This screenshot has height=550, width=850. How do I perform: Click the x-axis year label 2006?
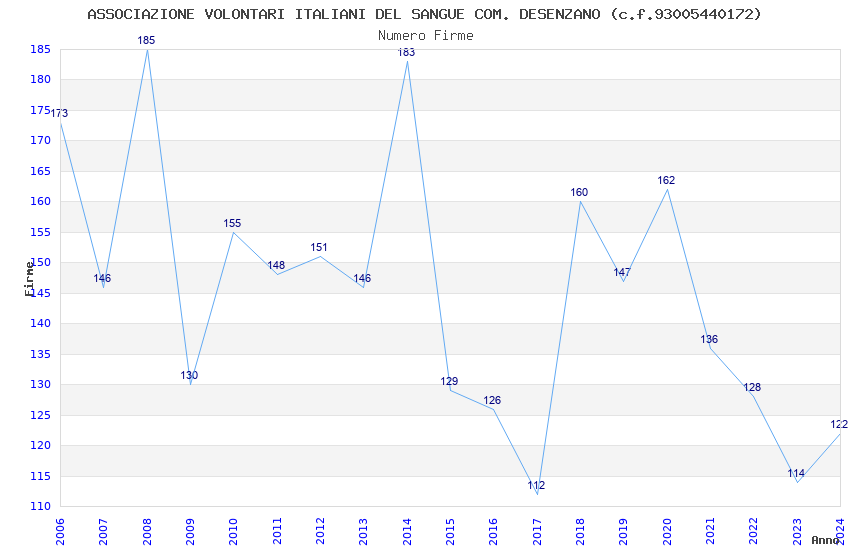pyautogui.click(x=60, y=531)
